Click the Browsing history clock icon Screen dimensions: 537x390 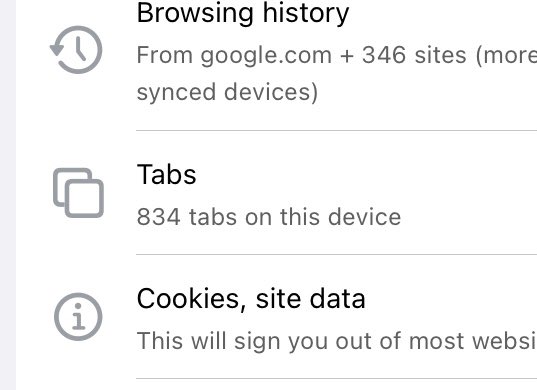76,50
